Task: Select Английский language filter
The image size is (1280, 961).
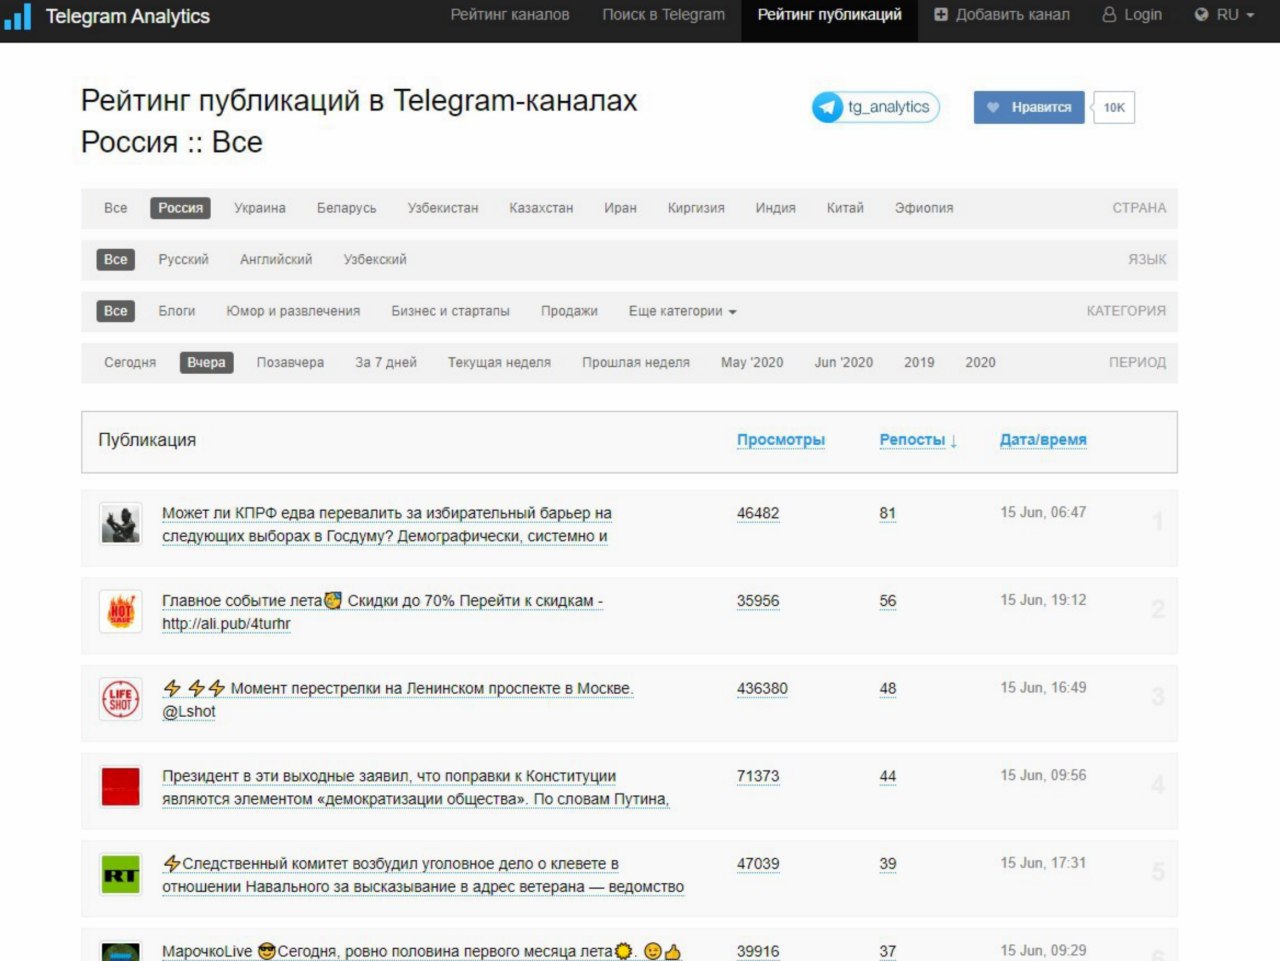Action: pos(276,259)
